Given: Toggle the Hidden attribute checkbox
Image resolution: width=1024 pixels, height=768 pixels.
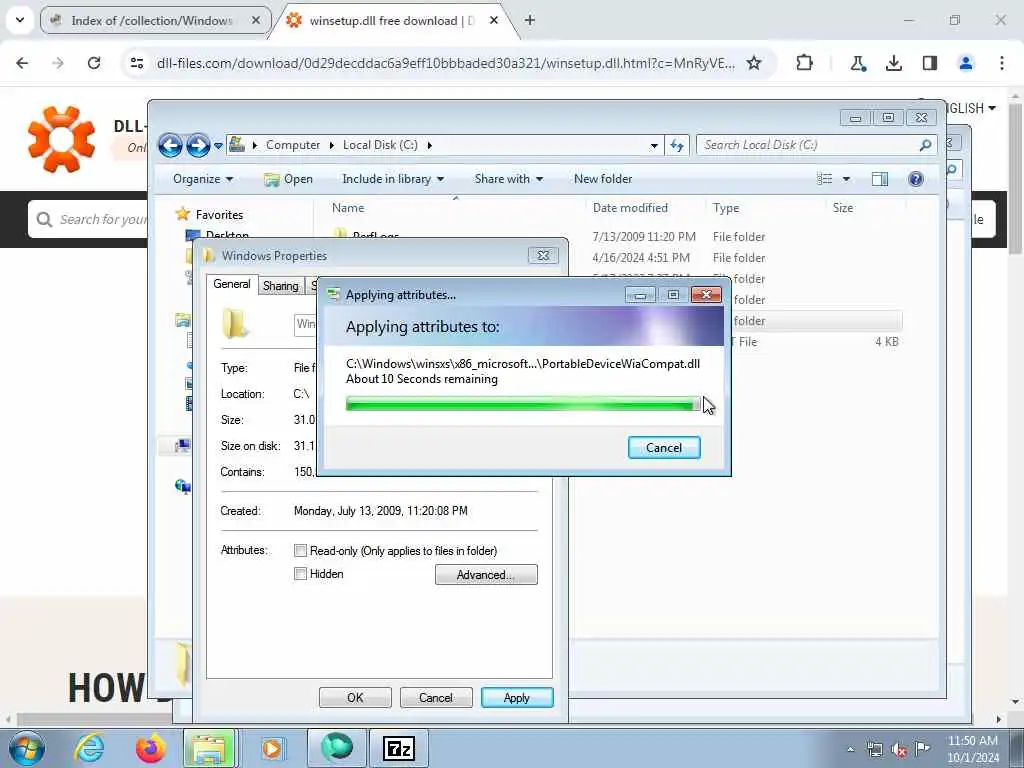Looking at the screenshot, I should [300, 574].
